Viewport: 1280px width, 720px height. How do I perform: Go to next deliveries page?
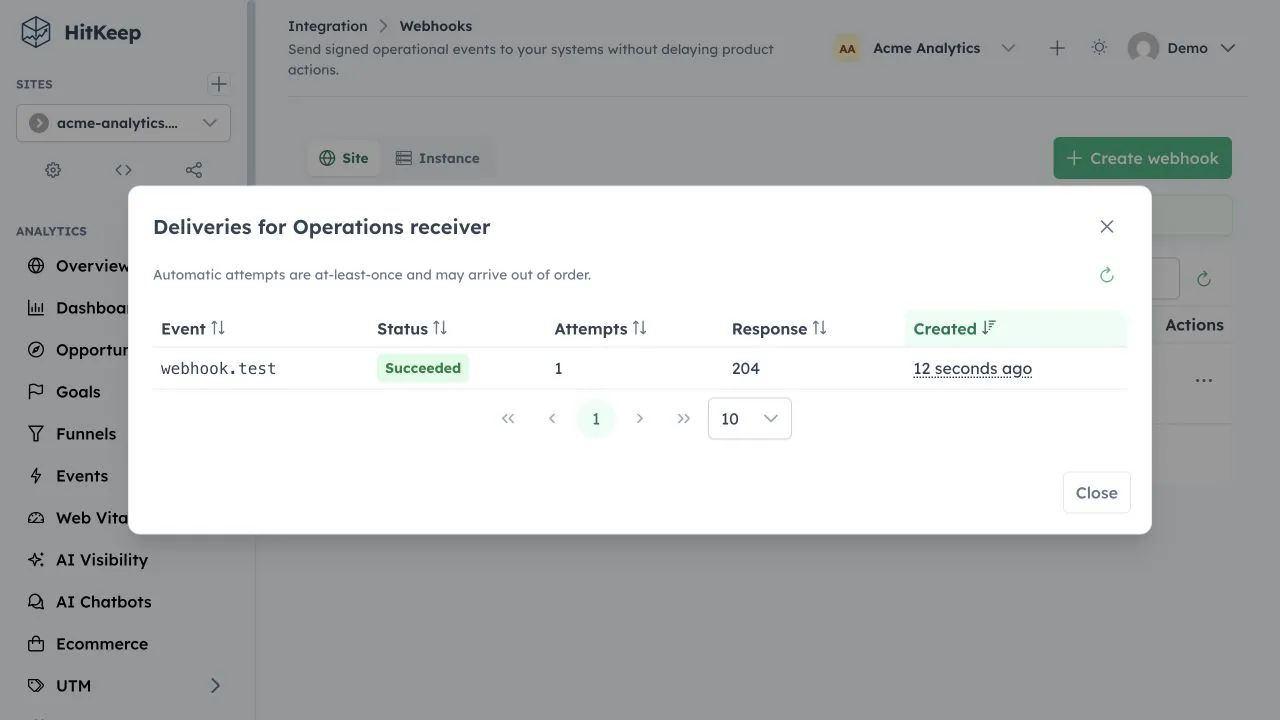[x=640, y=419]
